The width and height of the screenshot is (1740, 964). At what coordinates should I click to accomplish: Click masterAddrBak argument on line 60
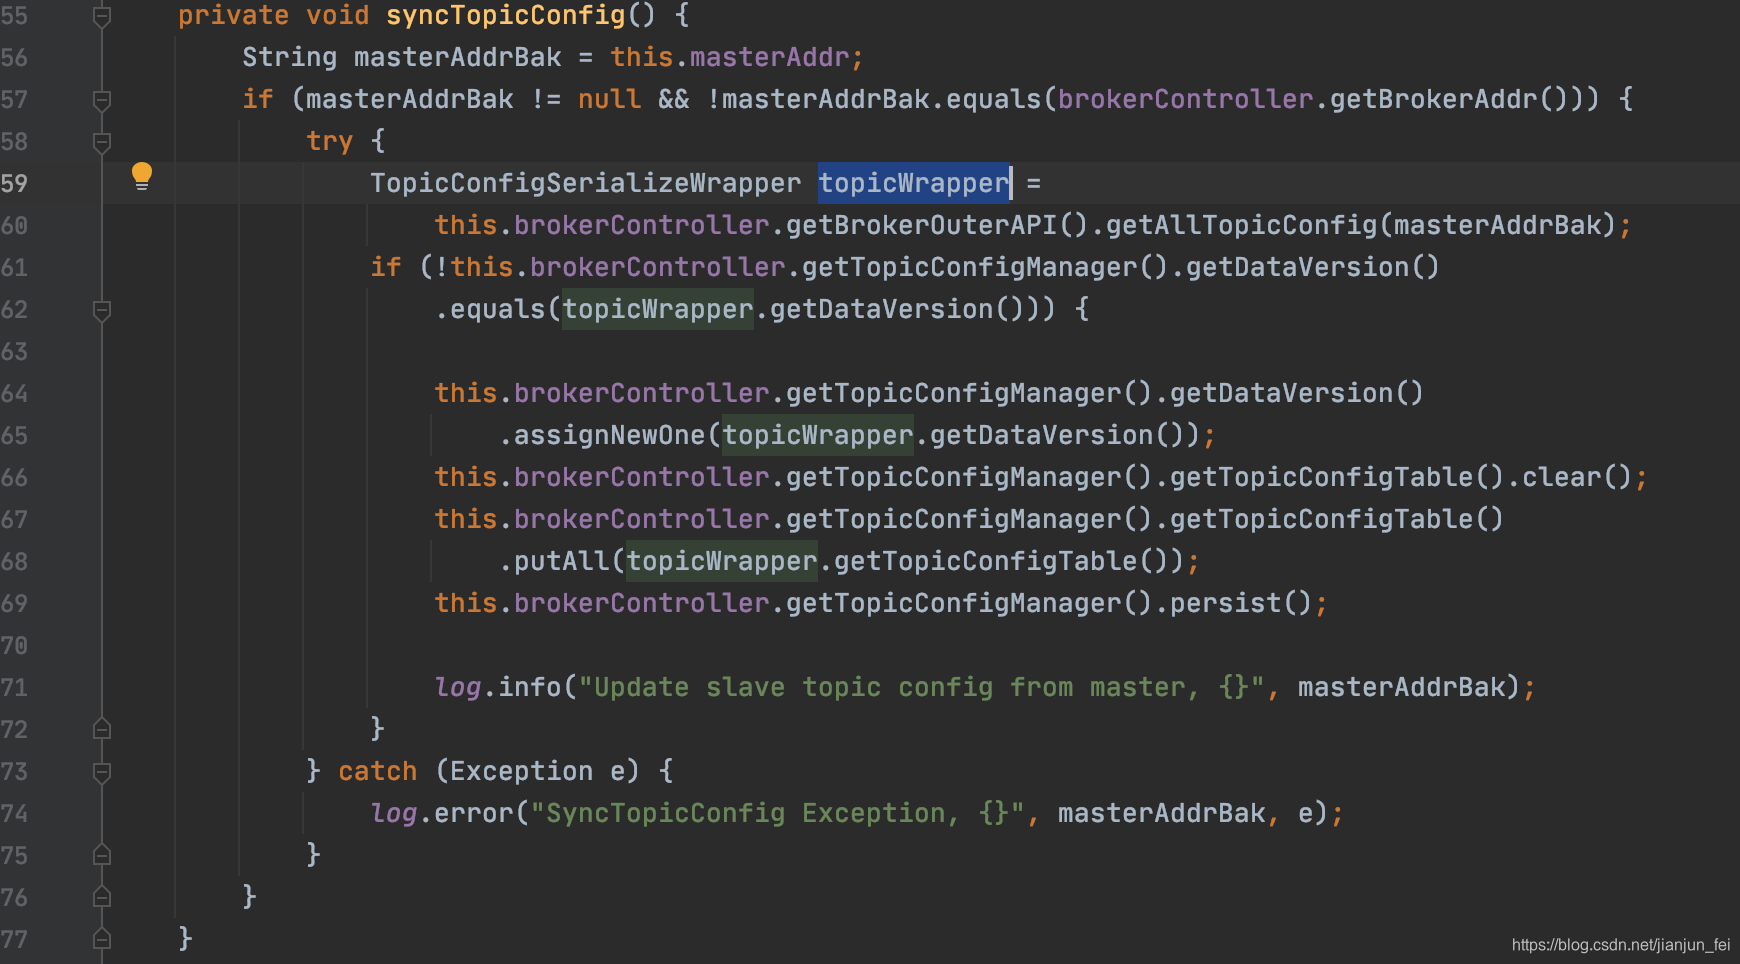pos(1497,225)
